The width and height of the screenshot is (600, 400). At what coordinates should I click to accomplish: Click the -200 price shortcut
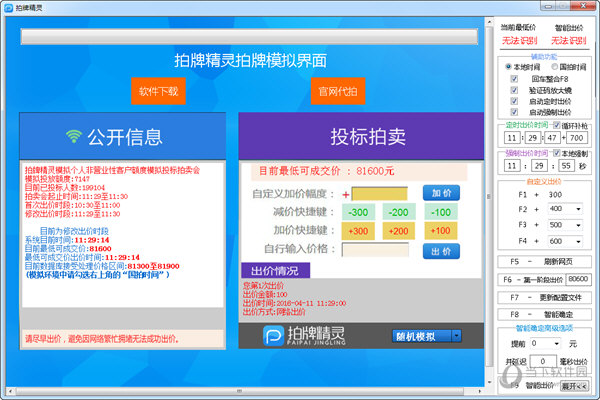pyautogui.click(x=399, y=212)
